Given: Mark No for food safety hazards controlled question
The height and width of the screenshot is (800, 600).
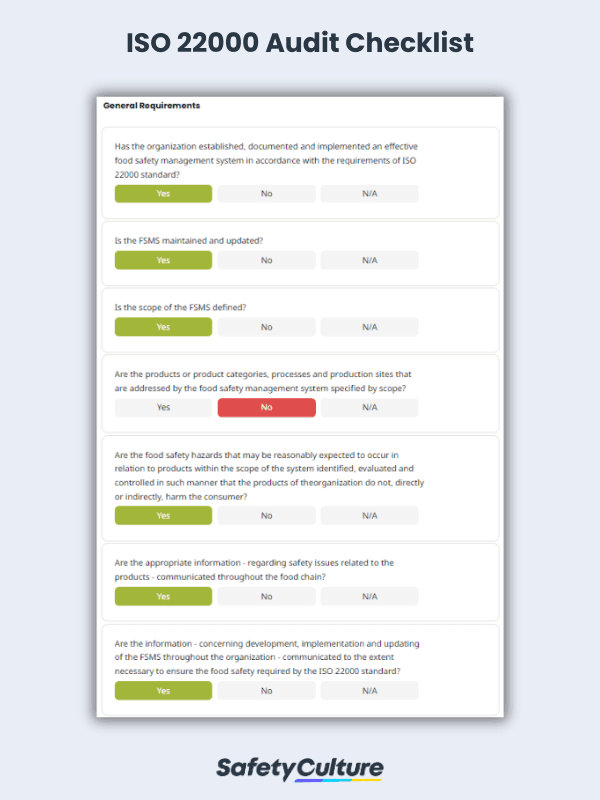Looking at the screenshot, I should [266, 516].
